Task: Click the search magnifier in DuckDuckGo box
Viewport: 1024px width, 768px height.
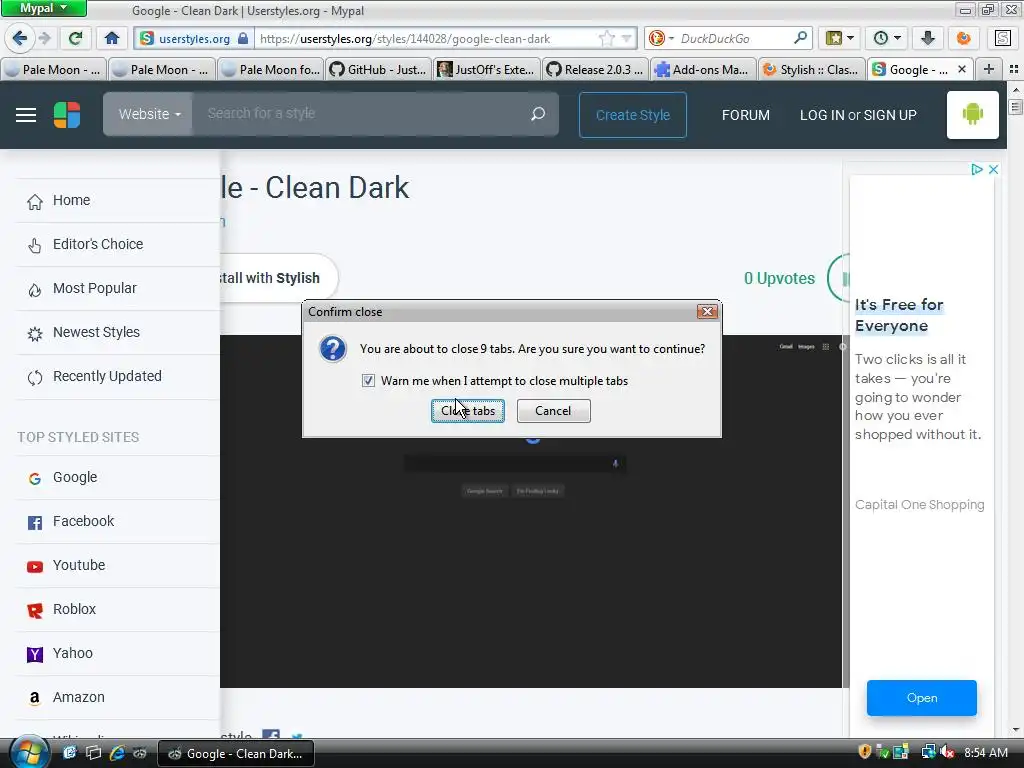Action: coord(800,38)
